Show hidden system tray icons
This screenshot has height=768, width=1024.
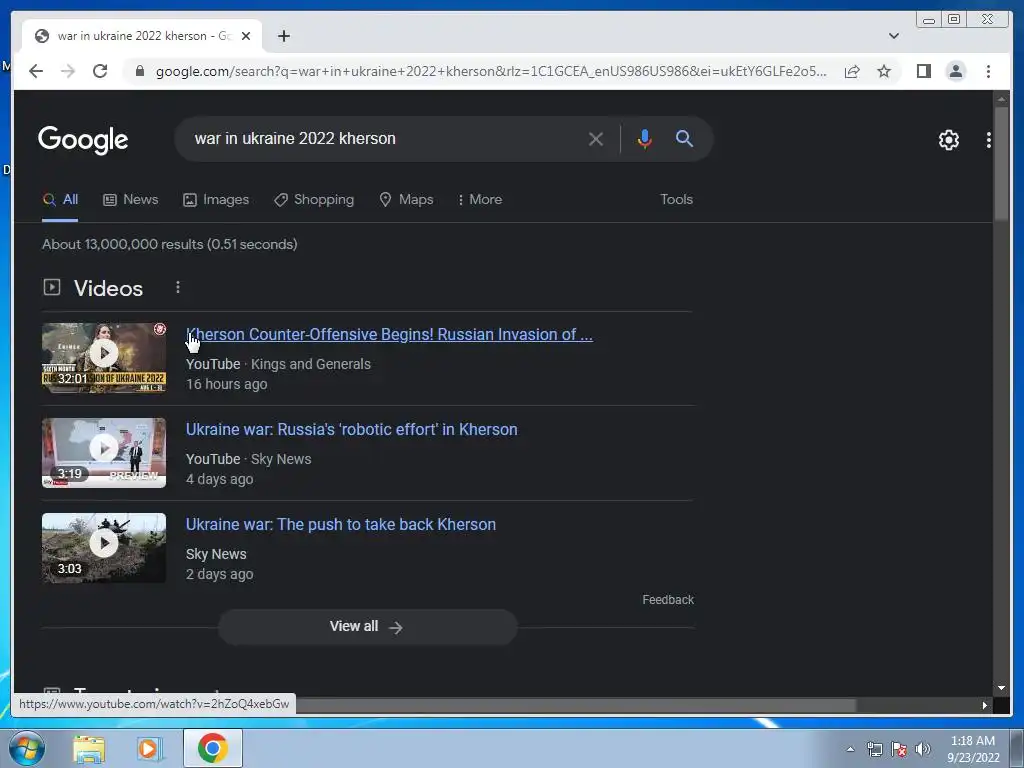850,749
